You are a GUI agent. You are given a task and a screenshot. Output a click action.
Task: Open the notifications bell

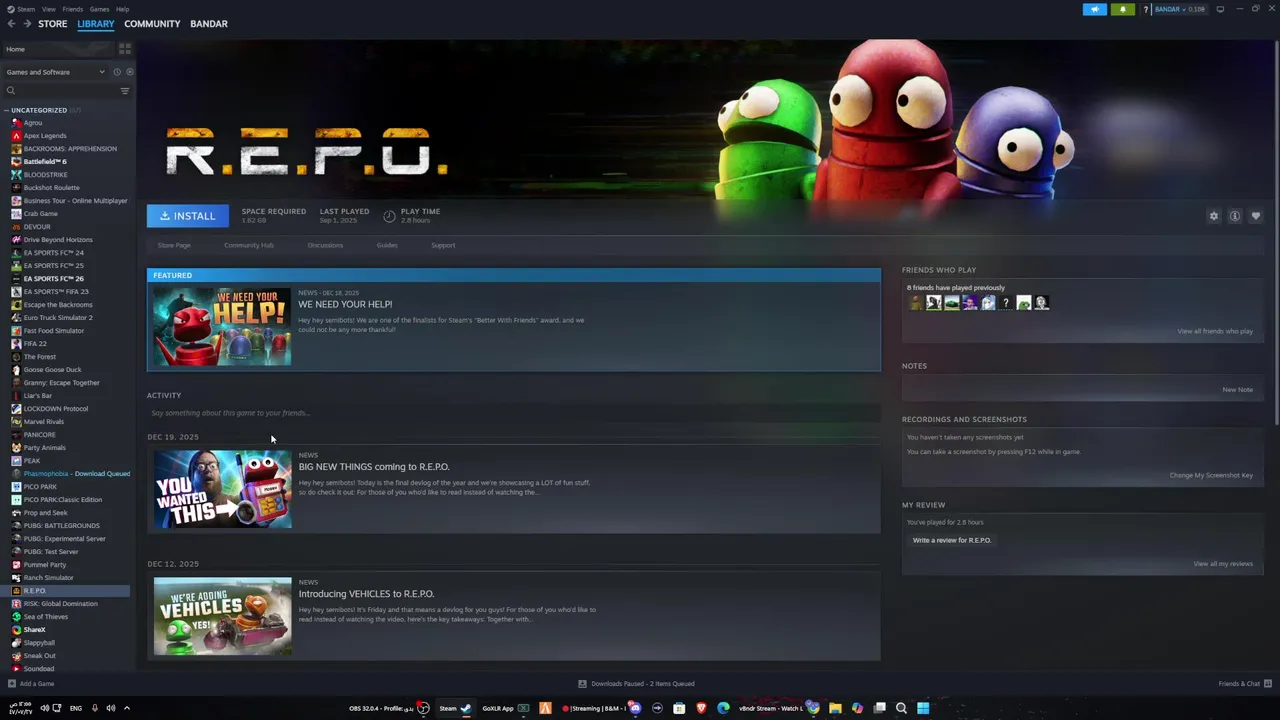pos(1122,9)
